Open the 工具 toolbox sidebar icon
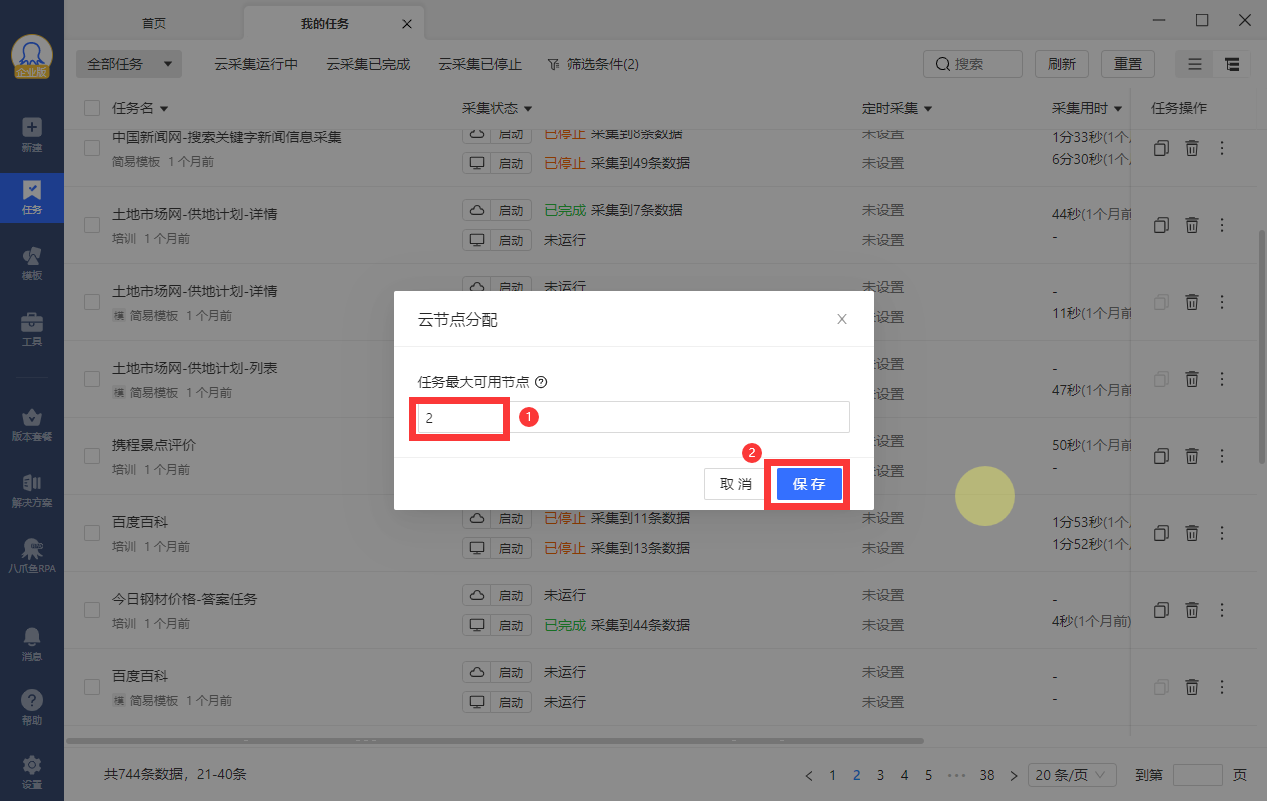 [x=32, y=329]
